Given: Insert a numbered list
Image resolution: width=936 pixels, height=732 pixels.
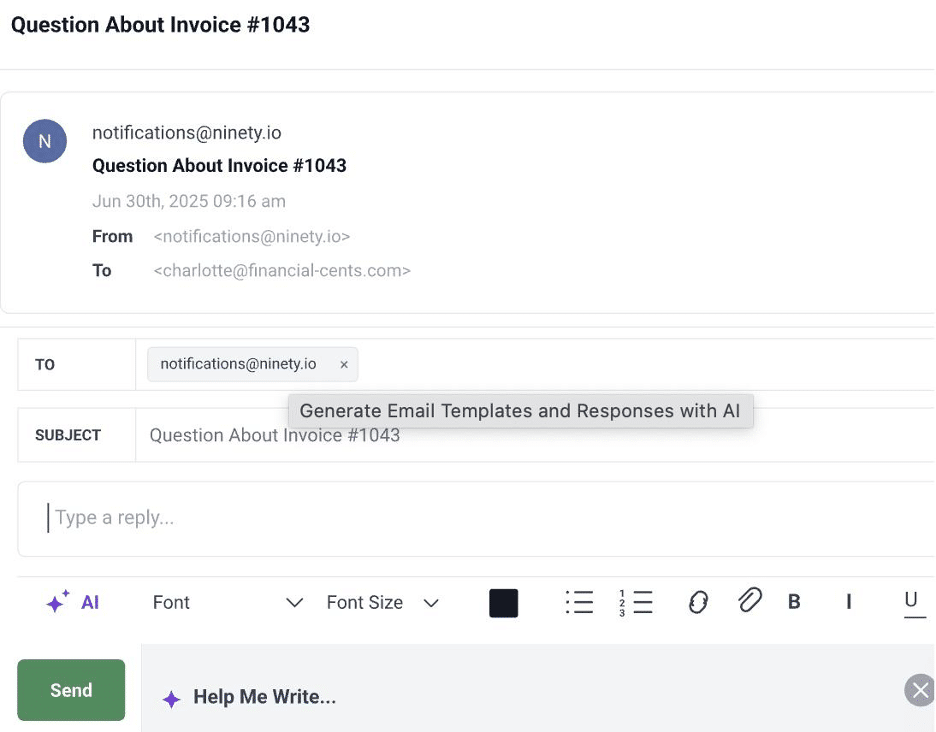Looking at the screenshot, I should 635,602.
